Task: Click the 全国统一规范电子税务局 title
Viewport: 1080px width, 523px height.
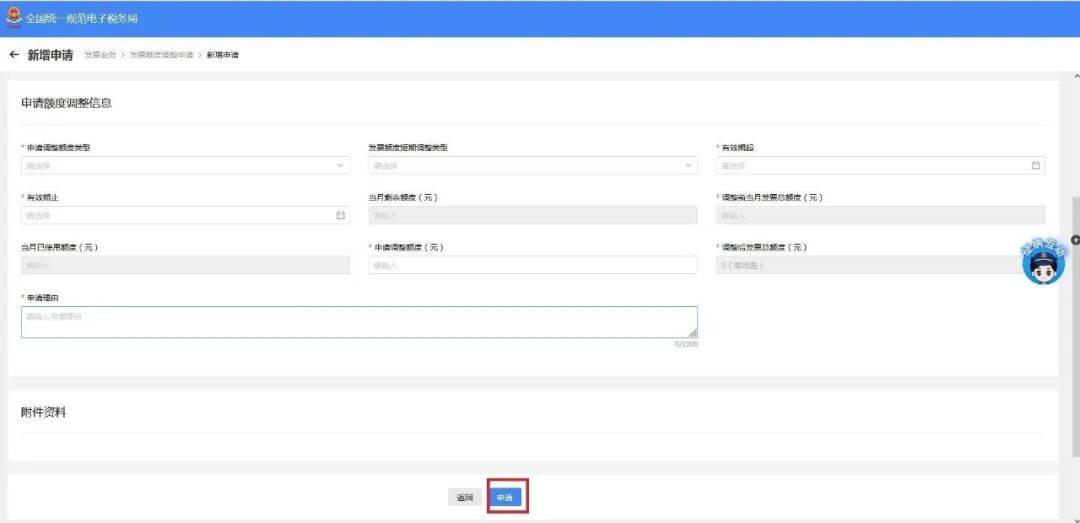Action: 82,18
